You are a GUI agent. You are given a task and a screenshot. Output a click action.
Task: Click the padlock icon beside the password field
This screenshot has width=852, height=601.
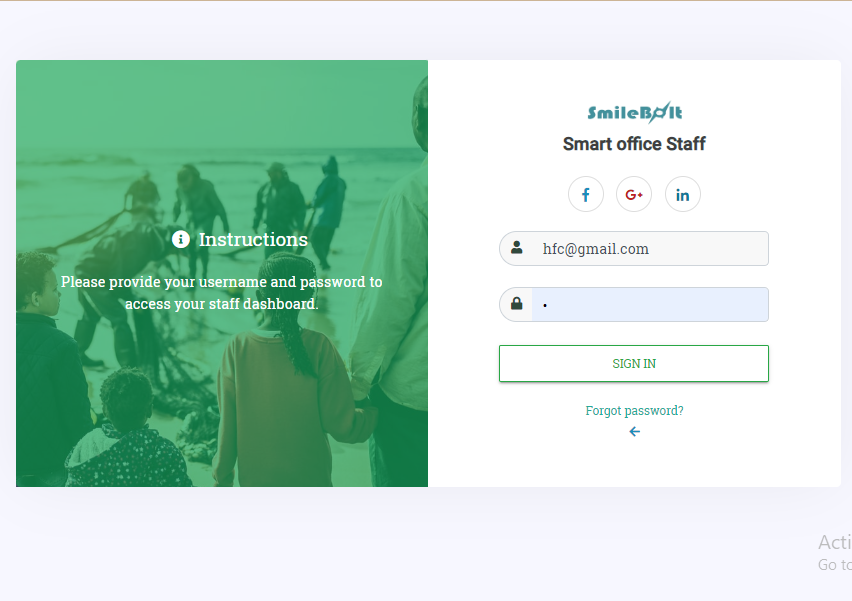click(x=517, y=303)
